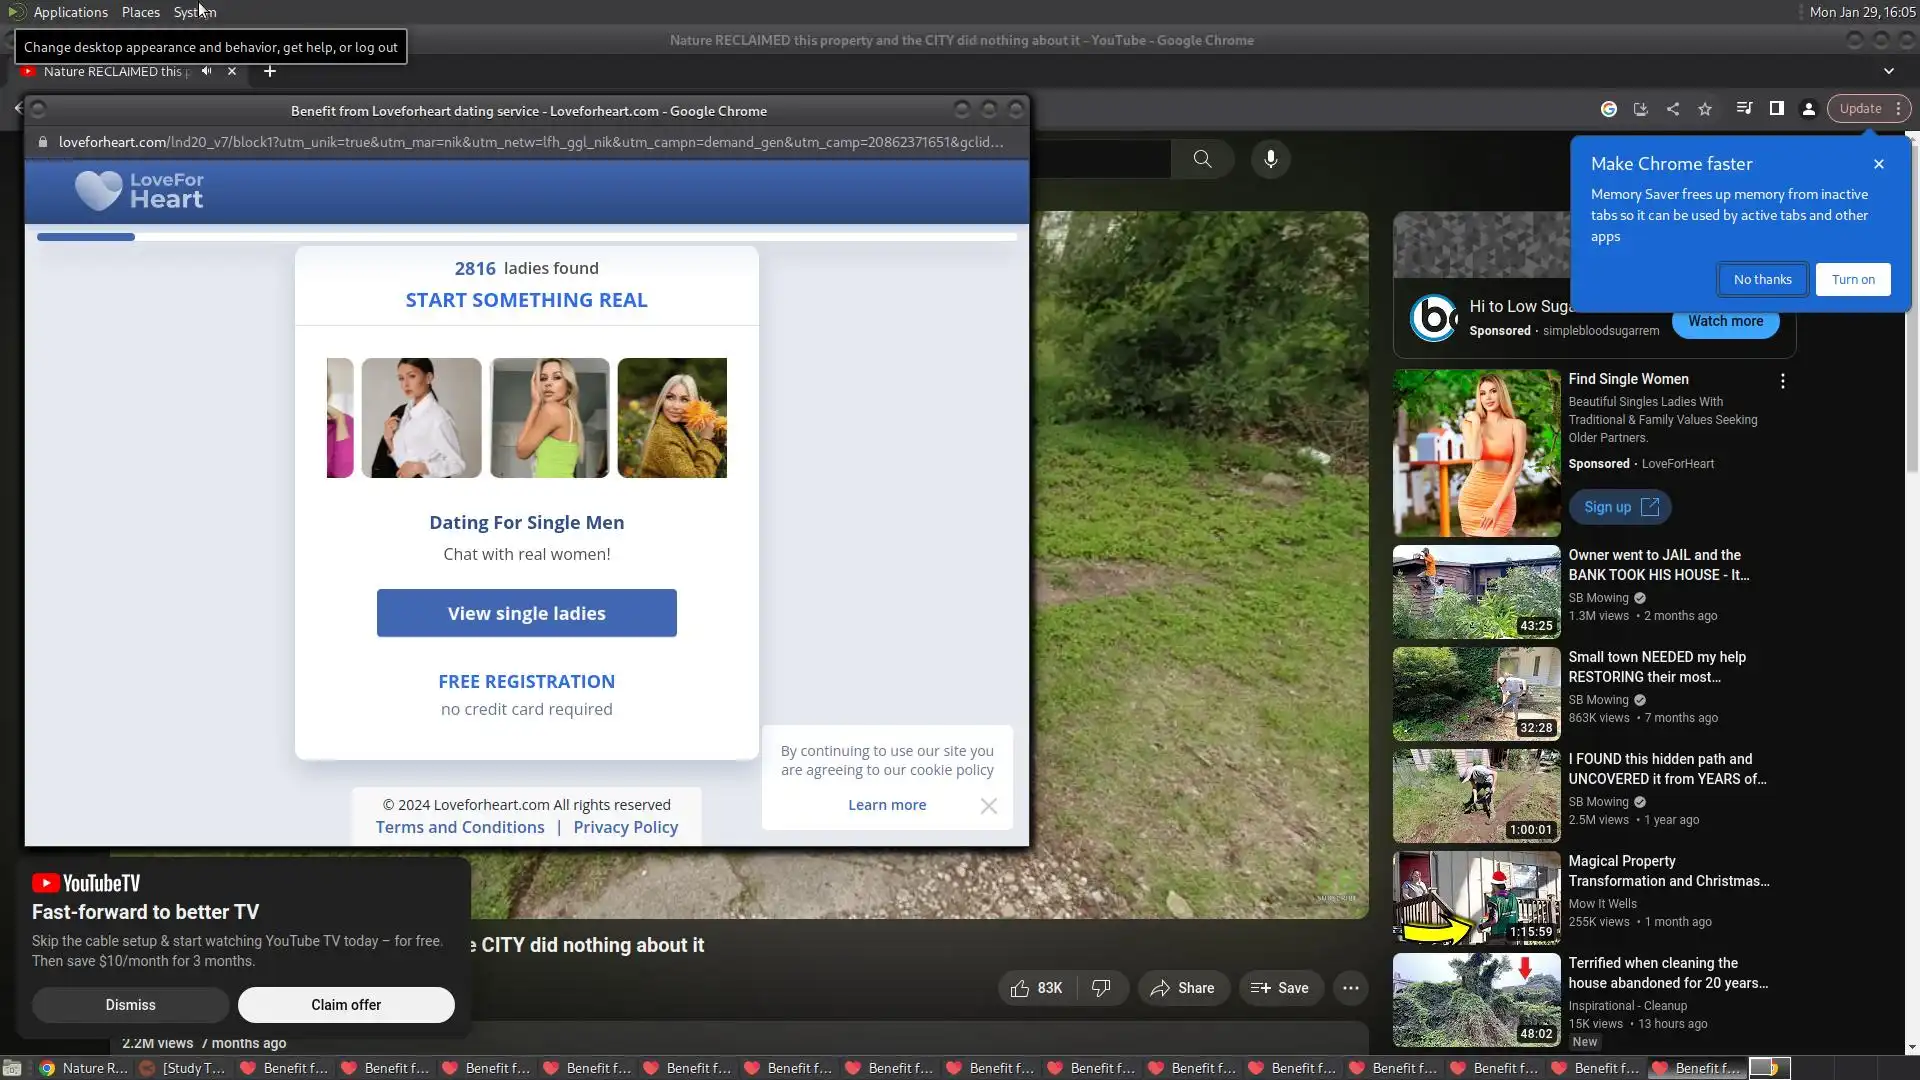Image resolution: width=1920 pixels, height=1080 pixels.
Task: Click View single ladies button
Action: (526, 613)
